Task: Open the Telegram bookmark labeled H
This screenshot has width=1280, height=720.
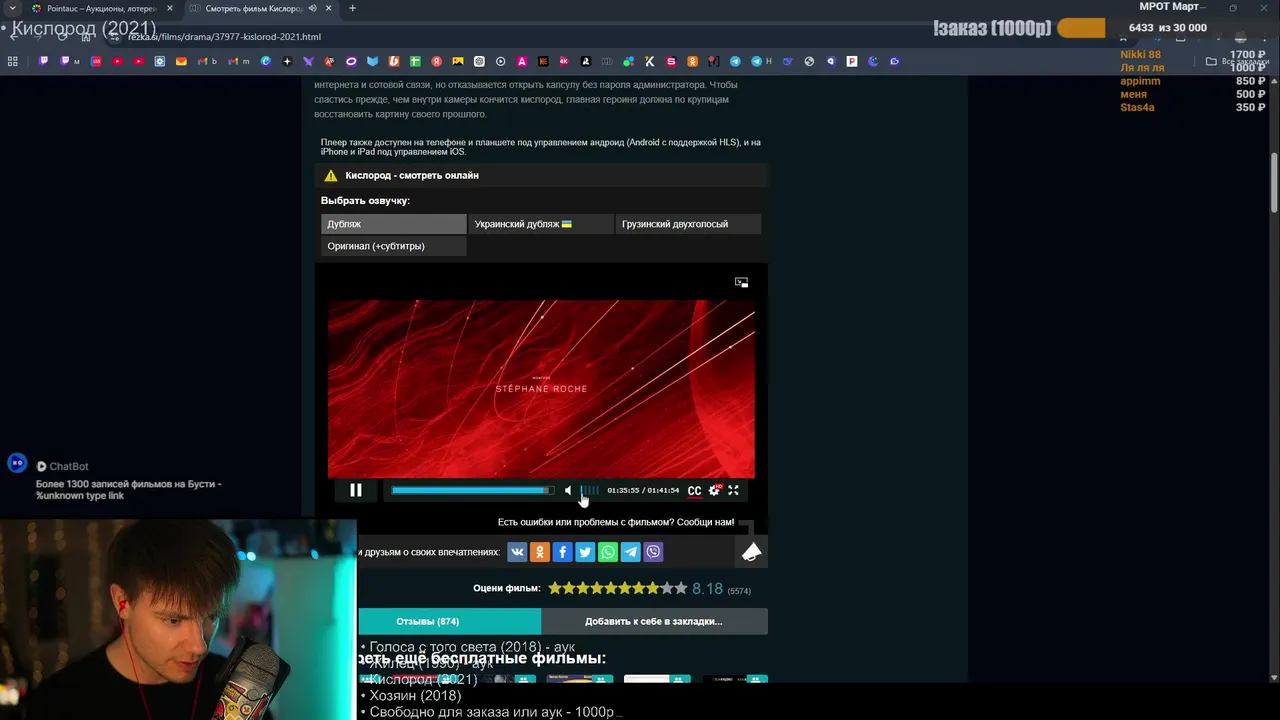Action: coord(761,61)
